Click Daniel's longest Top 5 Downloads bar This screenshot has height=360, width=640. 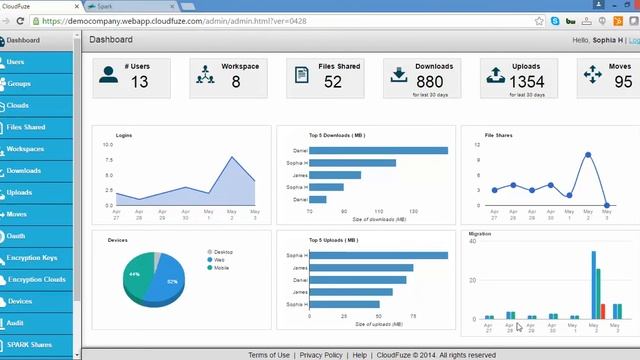coord(378,151)
